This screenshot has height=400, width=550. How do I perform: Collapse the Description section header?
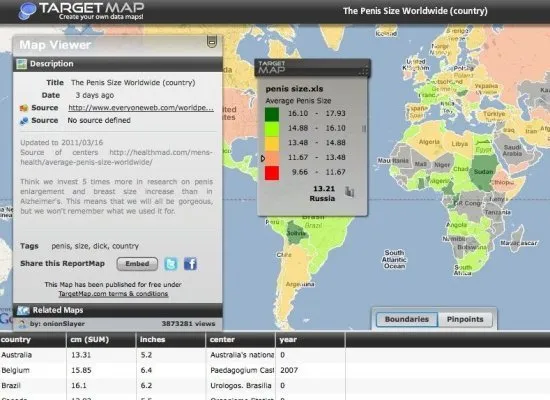118,64
